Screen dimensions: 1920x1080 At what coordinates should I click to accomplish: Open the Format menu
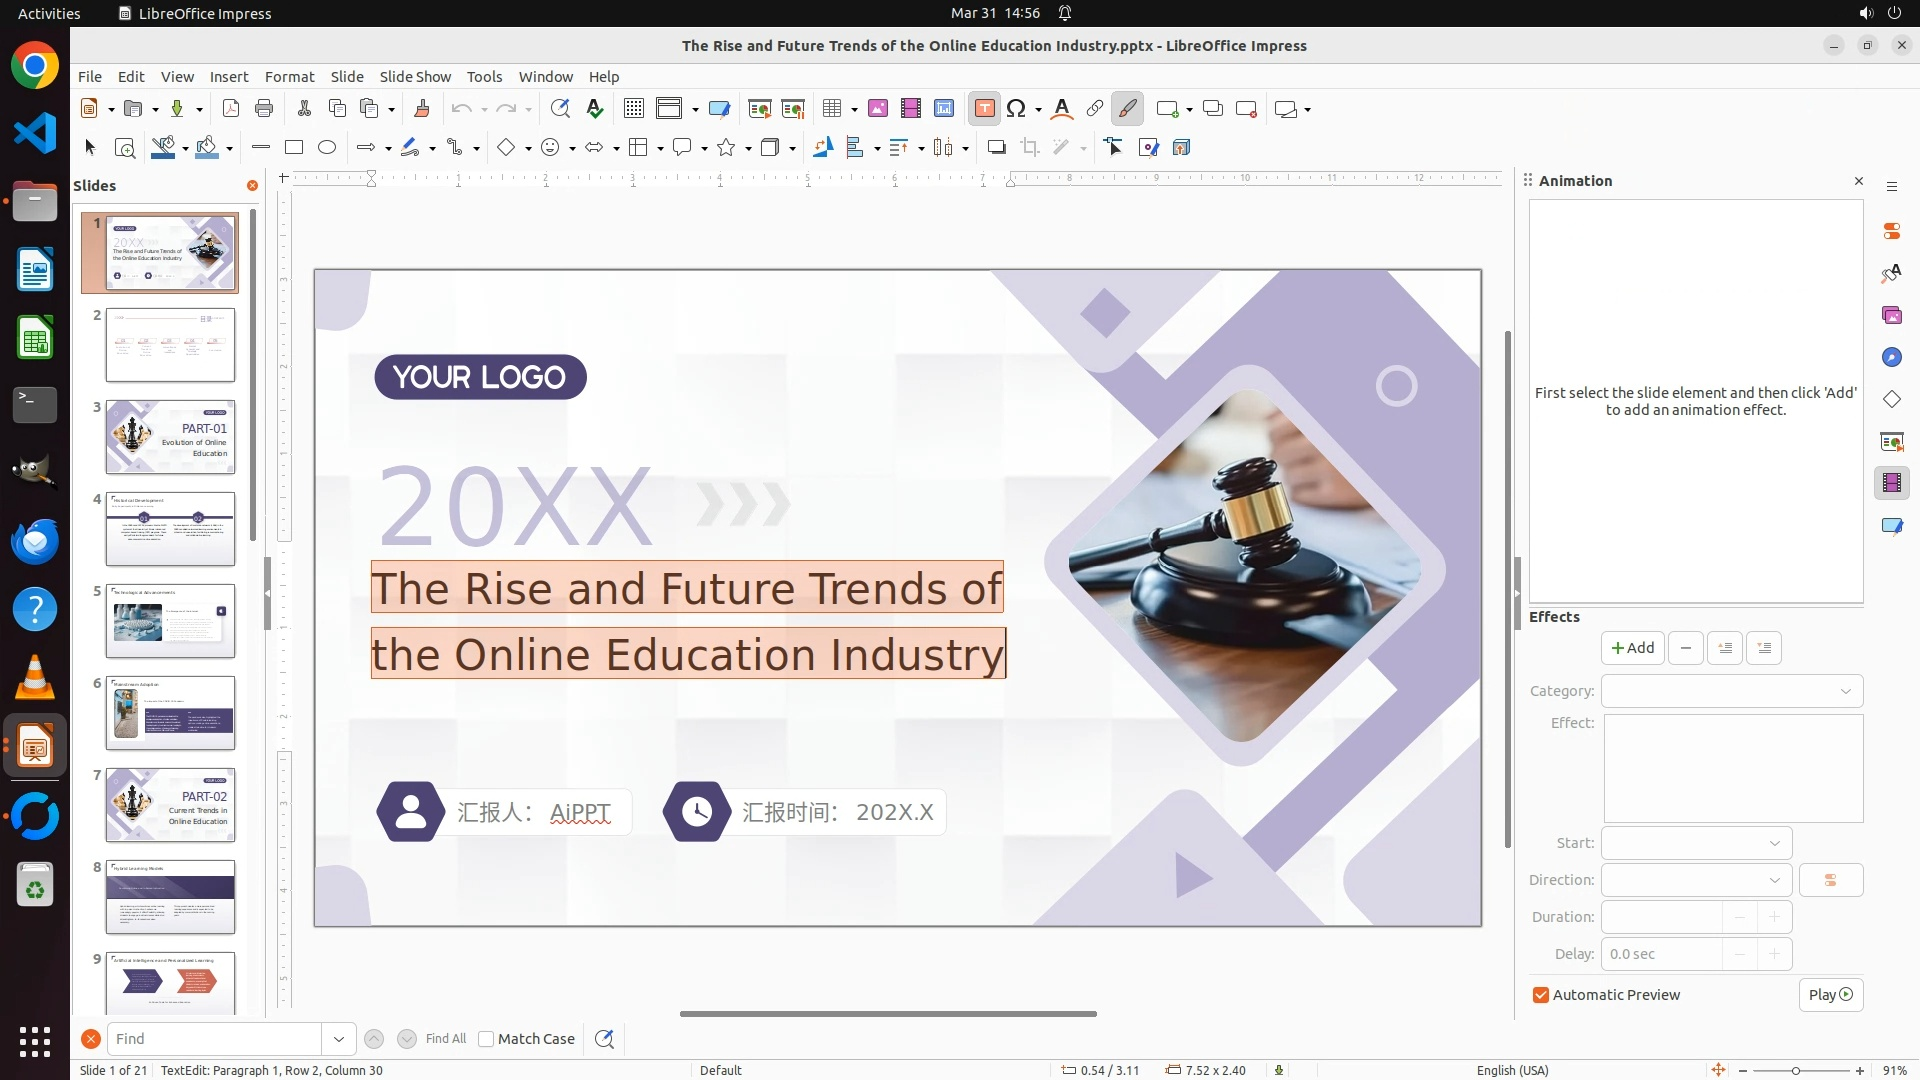click(x=289, y=76)
